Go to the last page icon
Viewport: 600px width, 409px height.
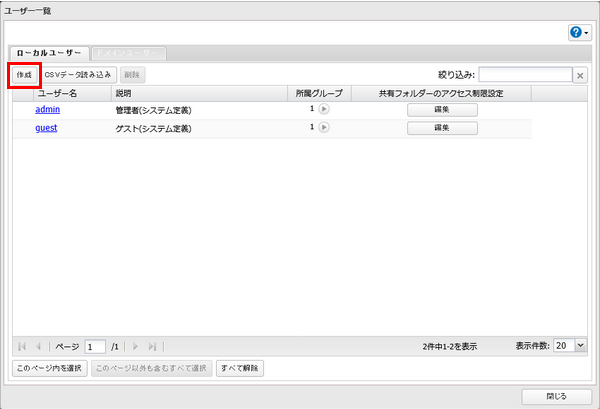(152, 347)
